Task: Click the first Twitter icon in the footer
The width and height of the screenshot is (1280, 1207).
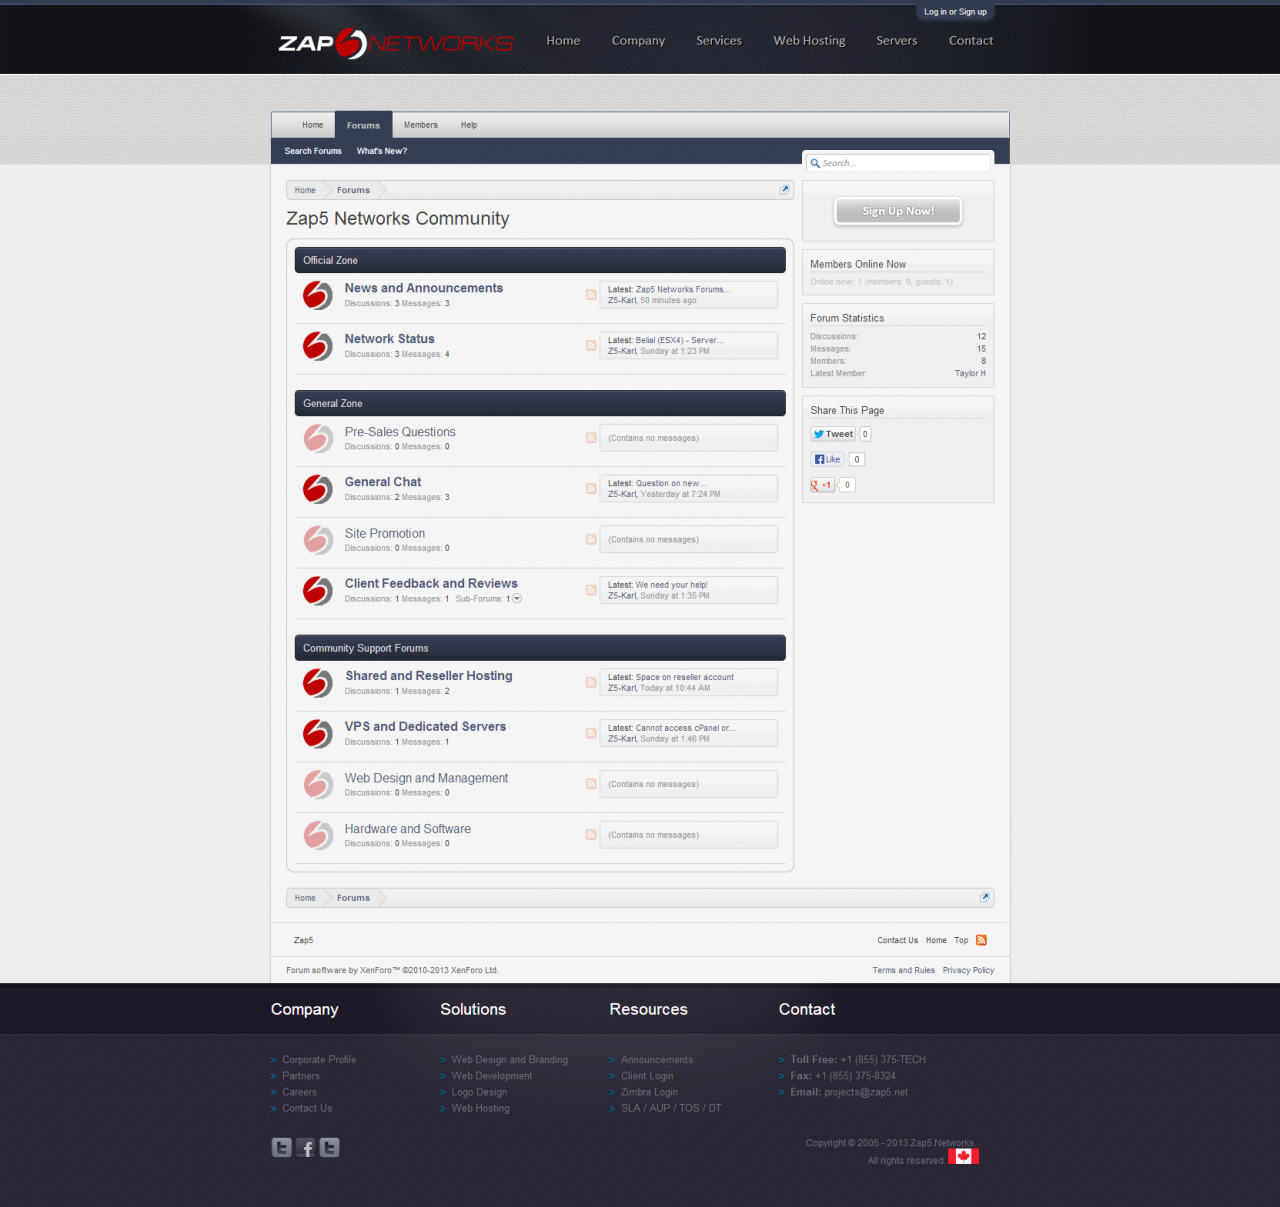Action: [x=282, y=1148]
